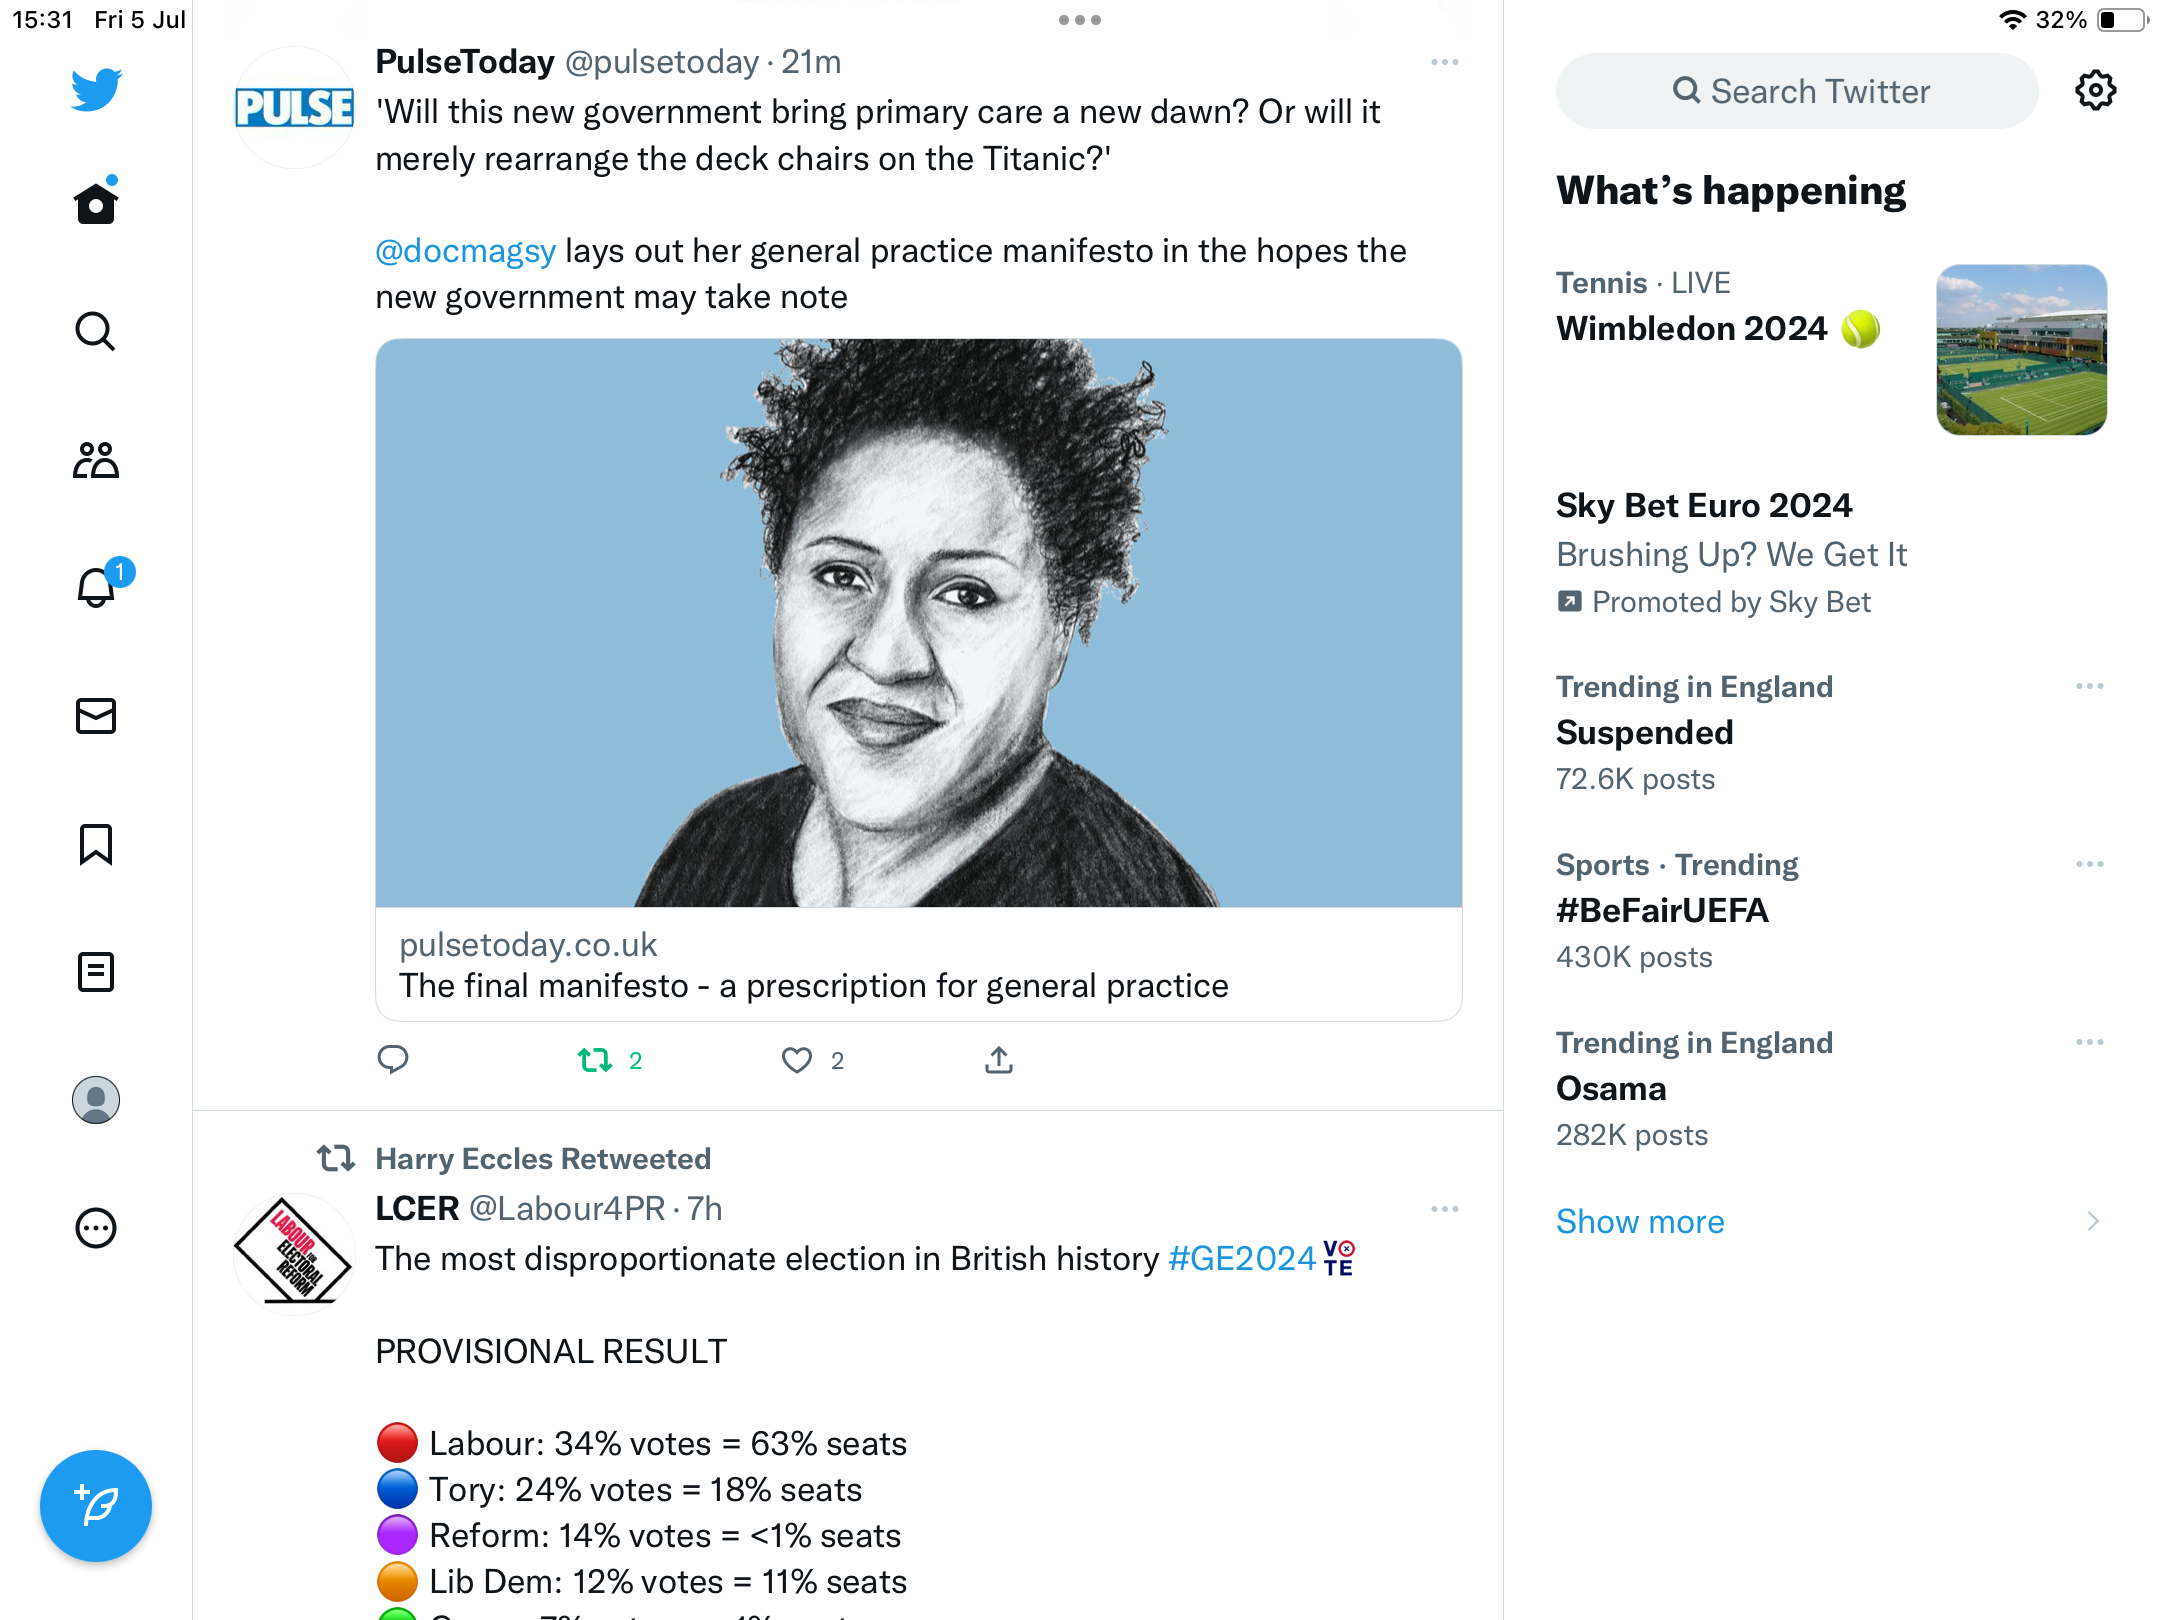
Task: Open more options on LCER tweet
Action: pos(1445,1210)
